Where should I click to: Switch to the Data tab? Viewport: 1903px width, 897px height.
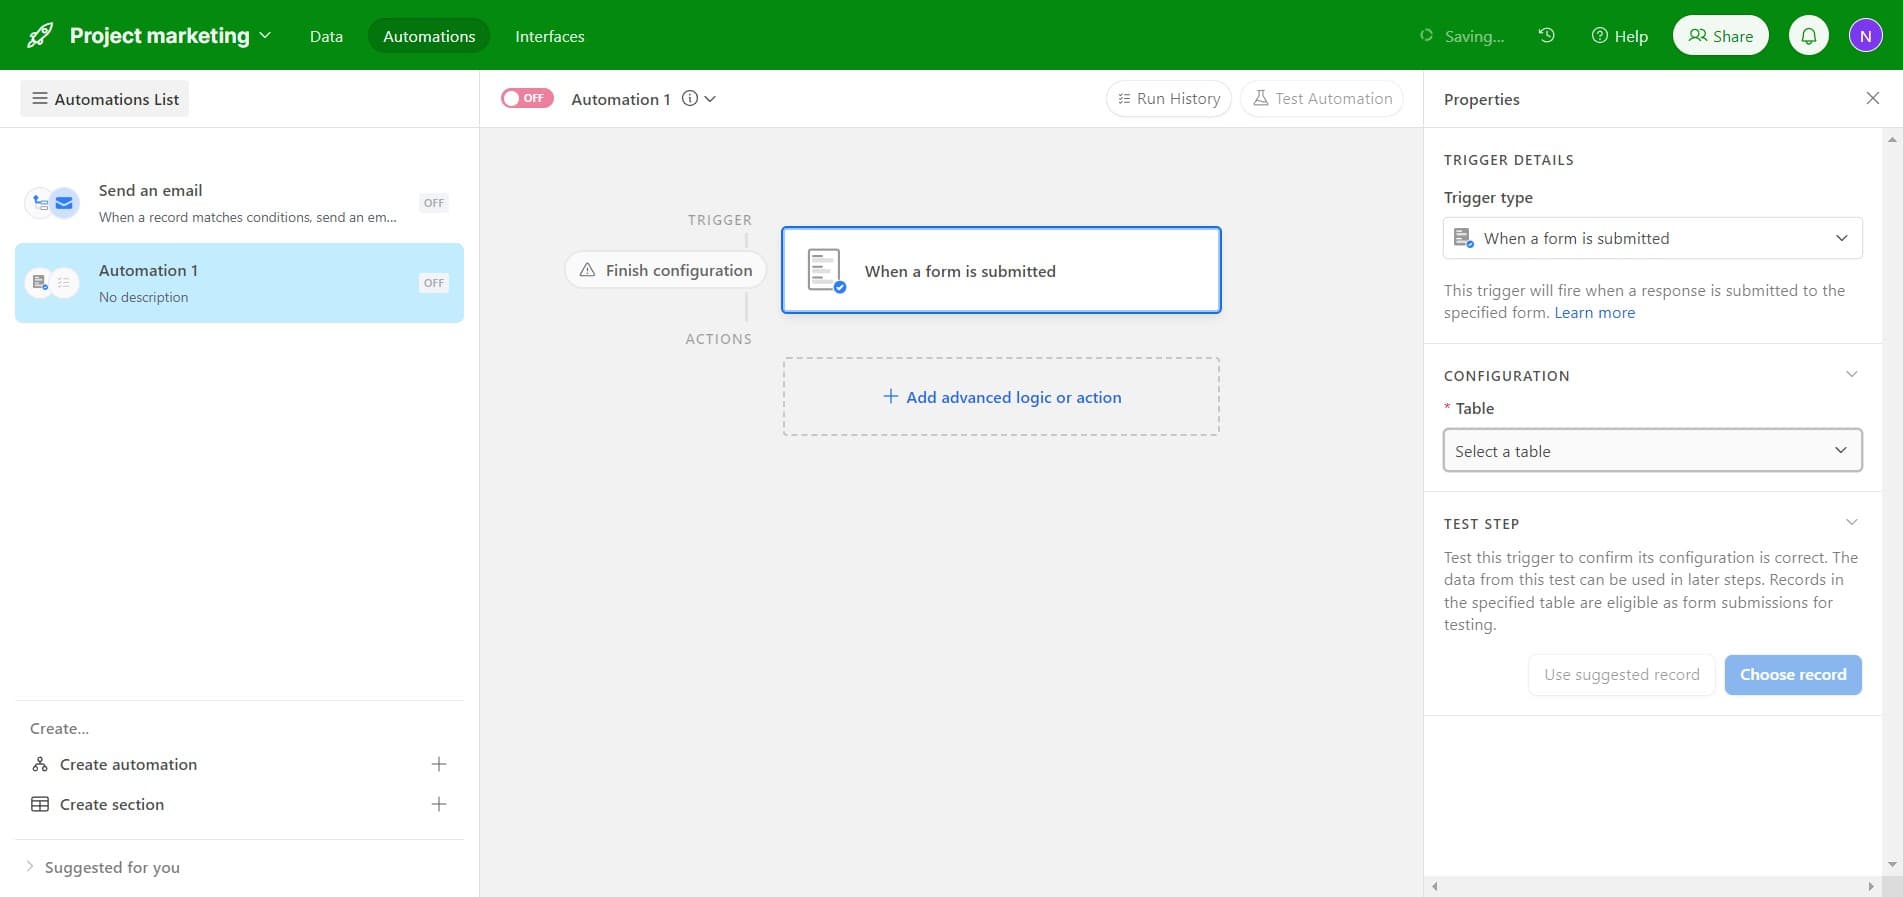click(326, 36)
